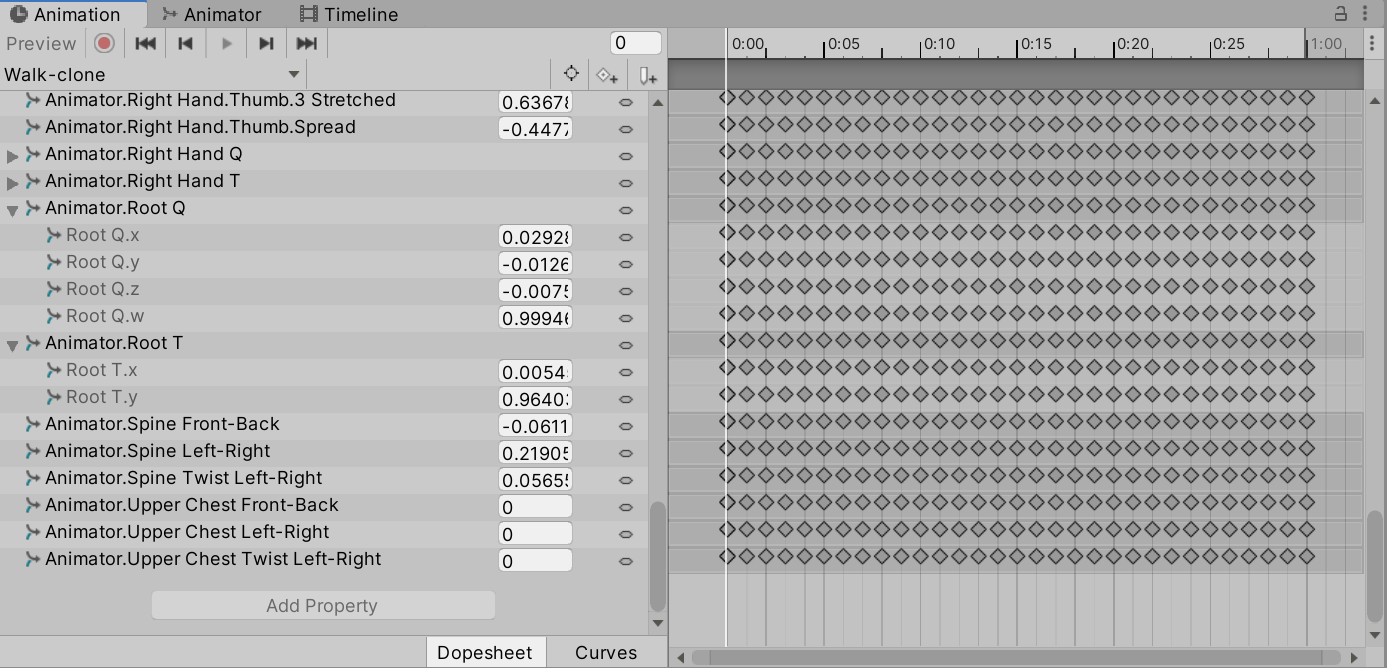Click the property list vertical scrollbar
Viewport: 1387px width, 668px height.
point(657,556)
